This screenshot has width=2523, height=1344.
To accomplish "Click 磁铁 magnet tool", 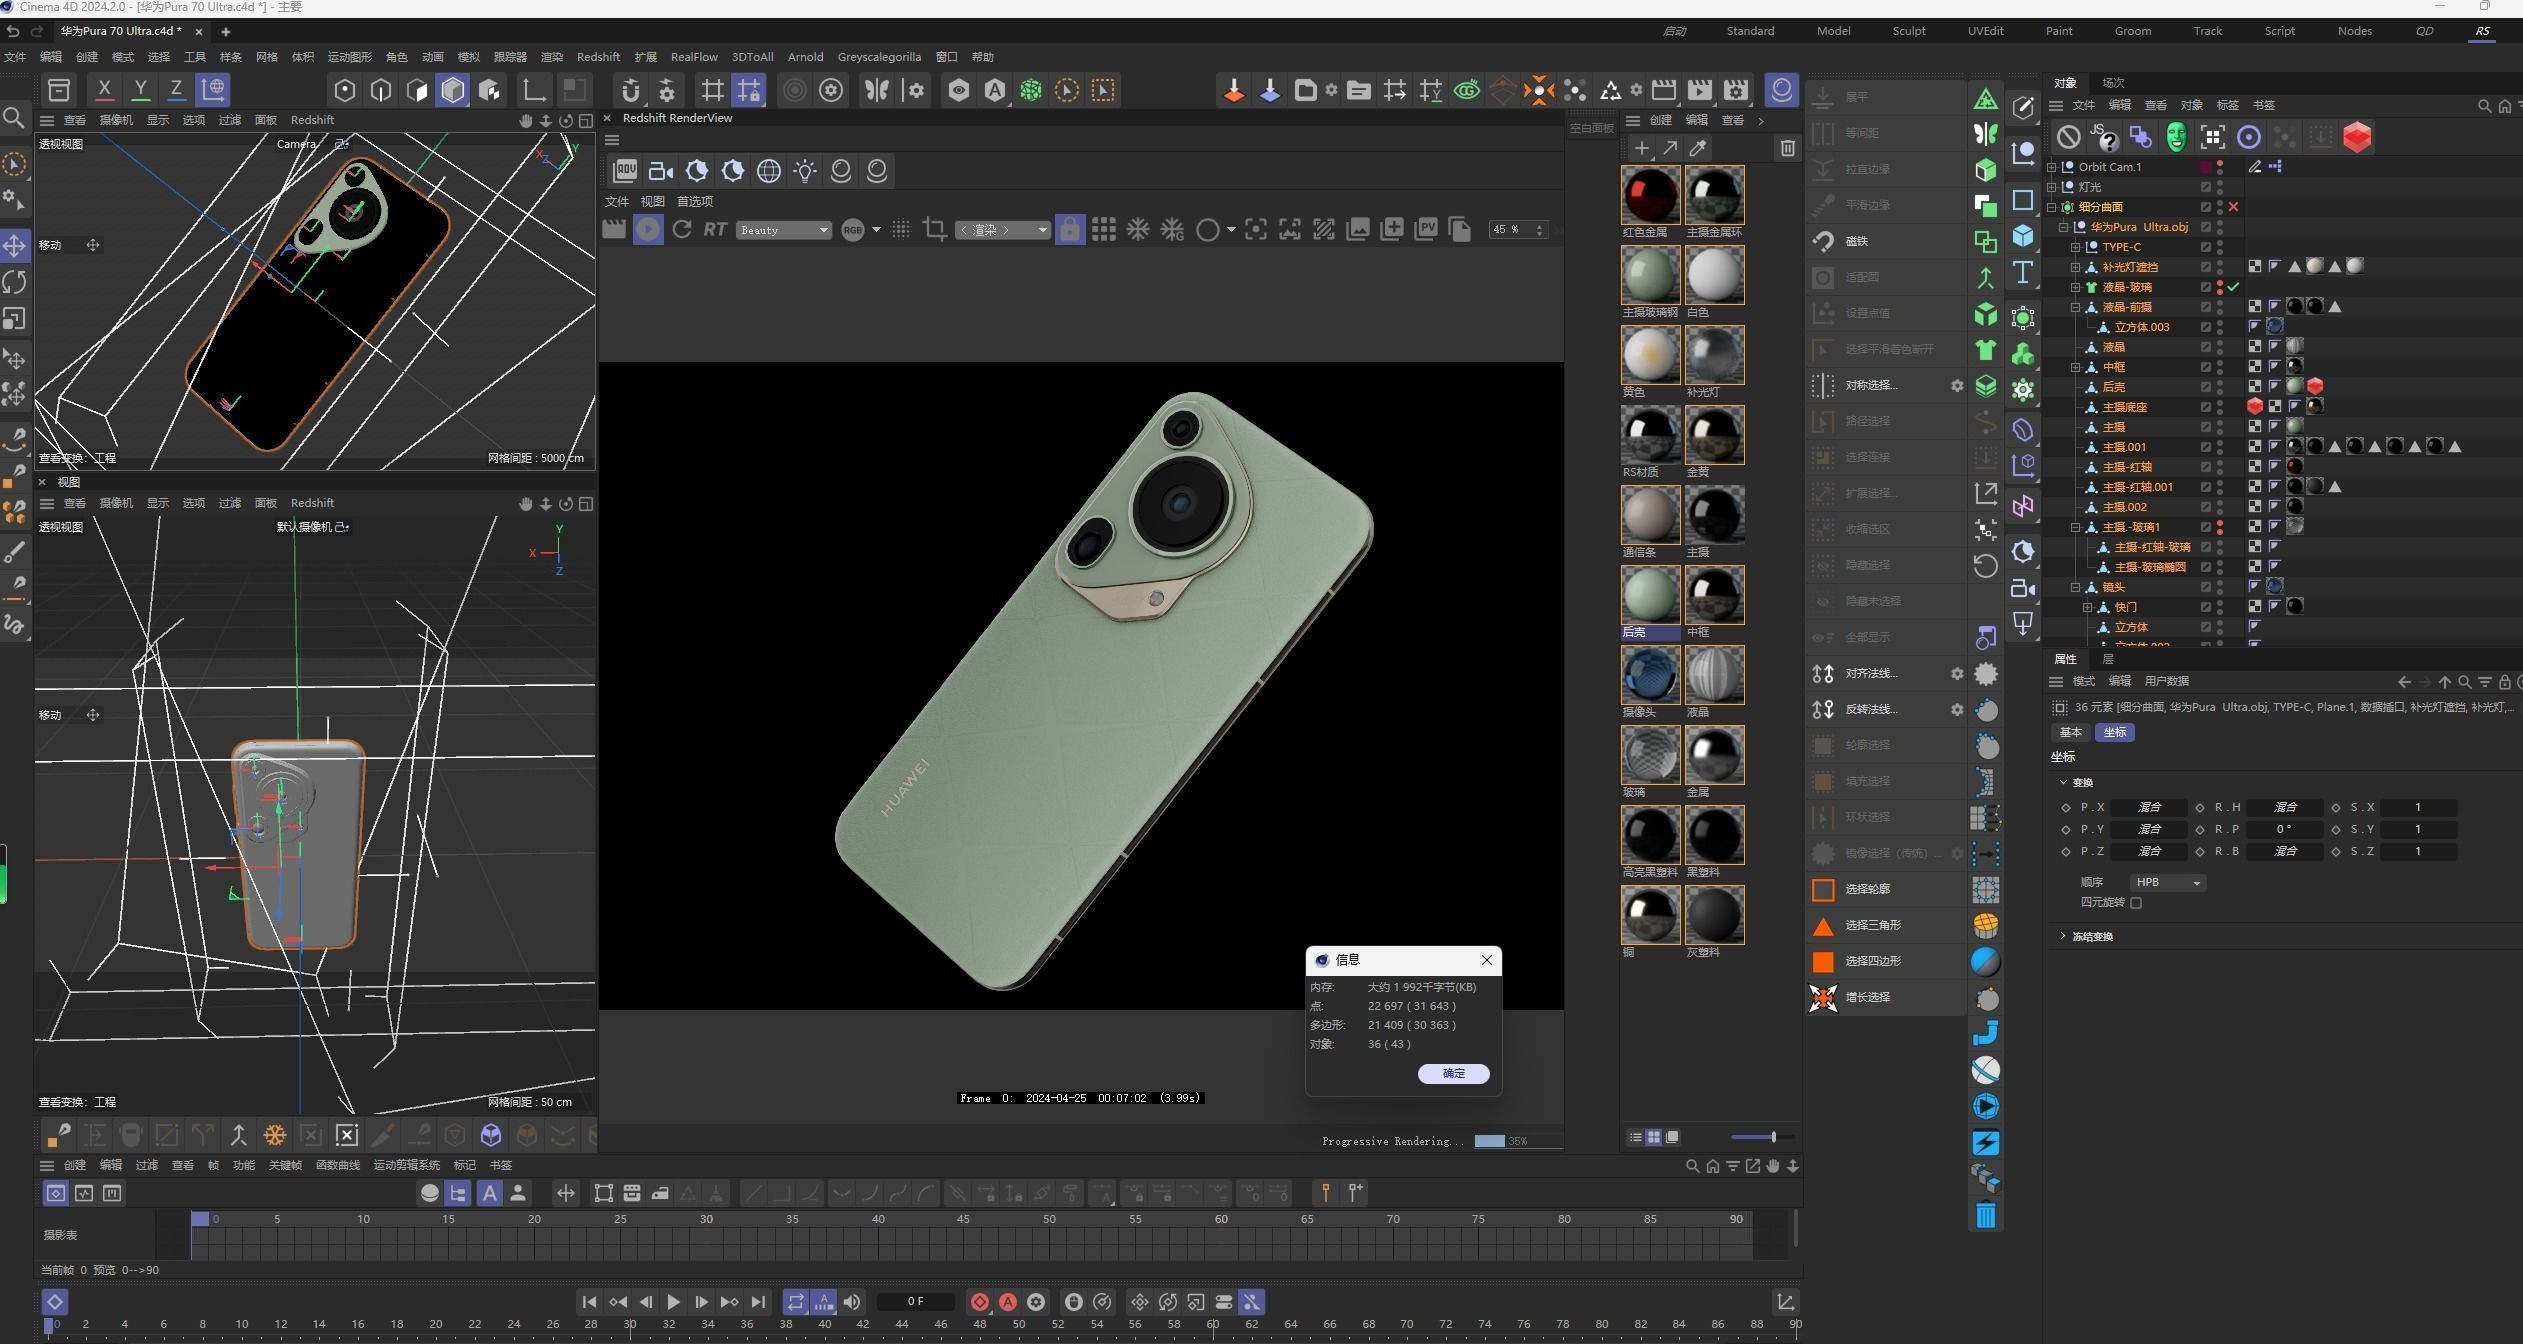I will (x=1856, y=241).
